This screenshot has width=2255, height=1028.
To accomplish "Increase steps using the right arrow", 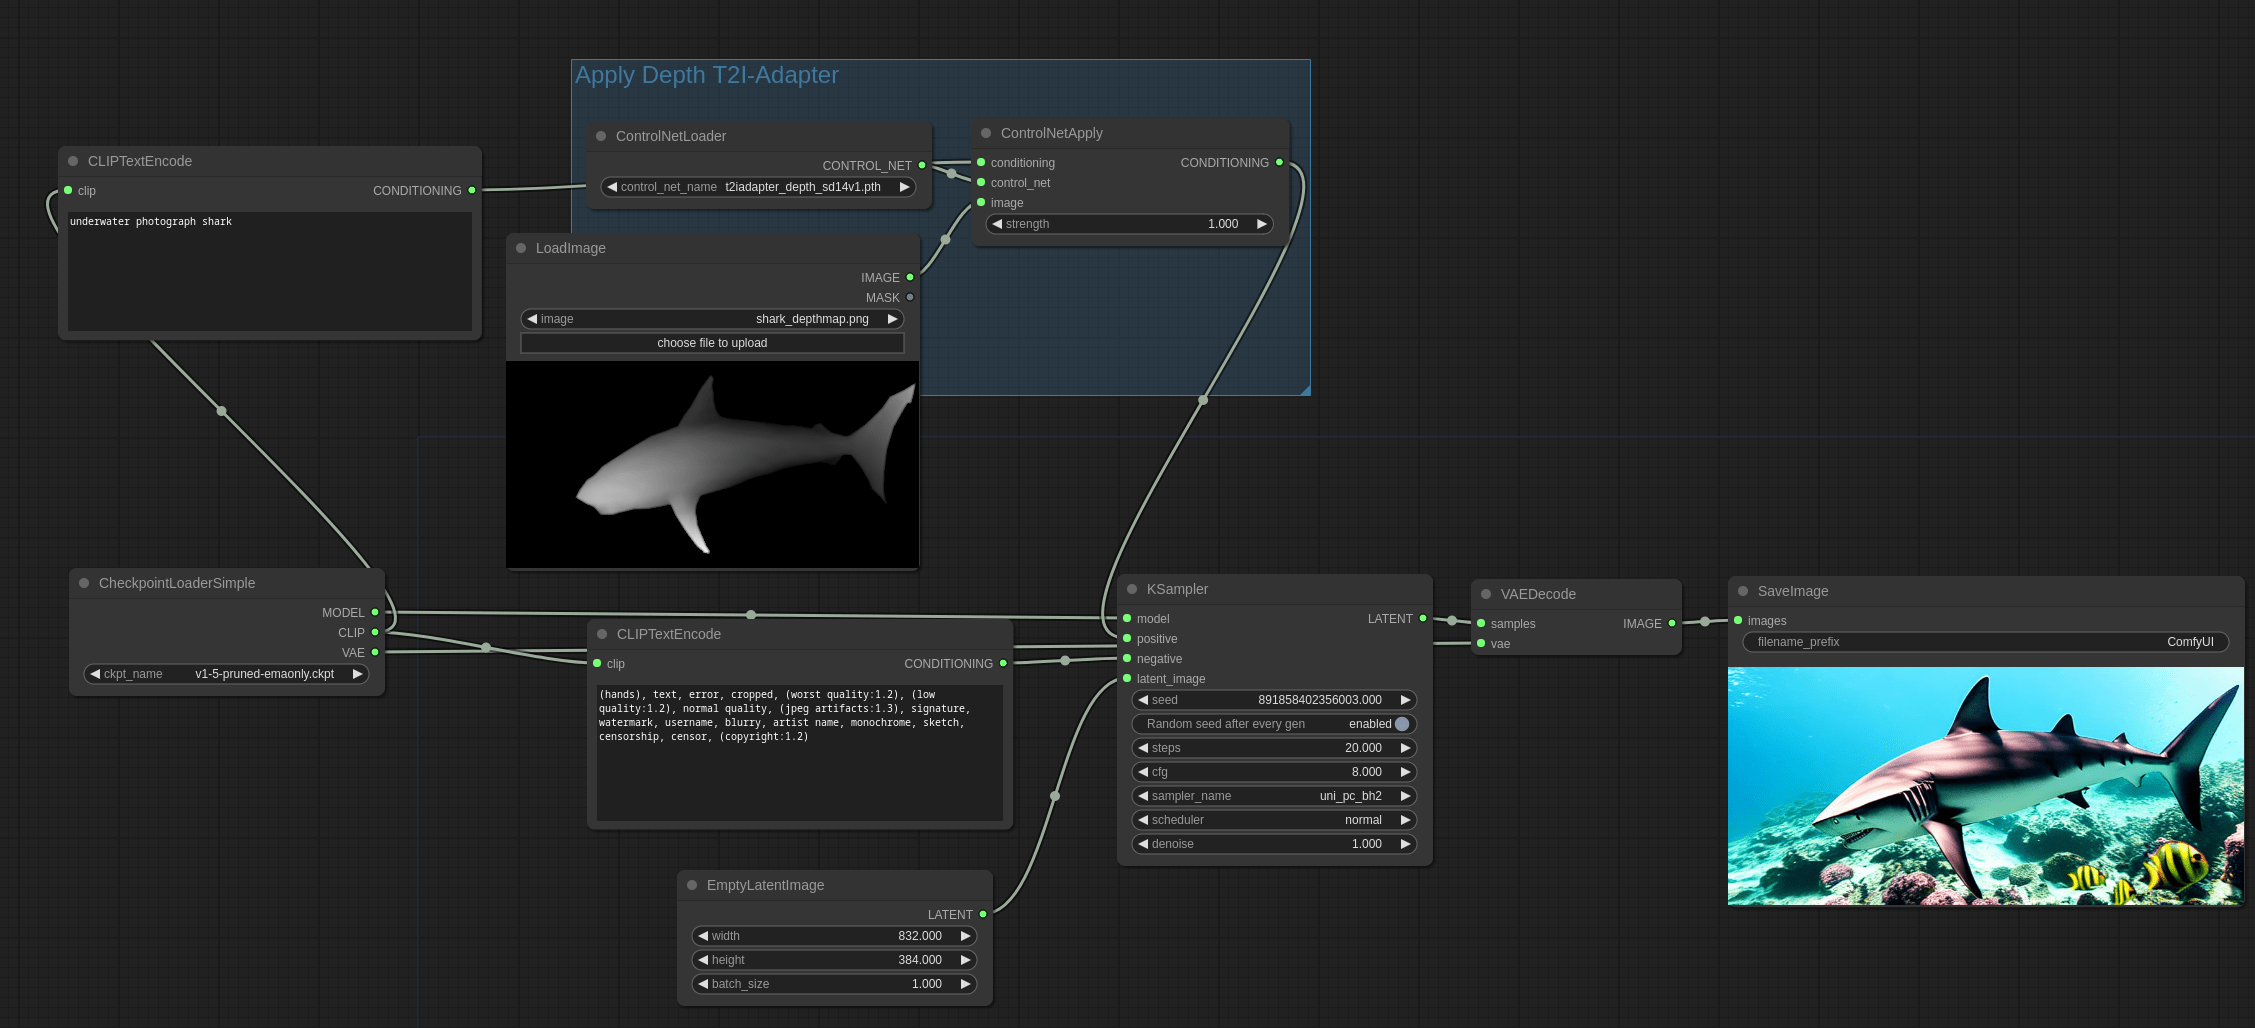I will tap(1406, 748).
